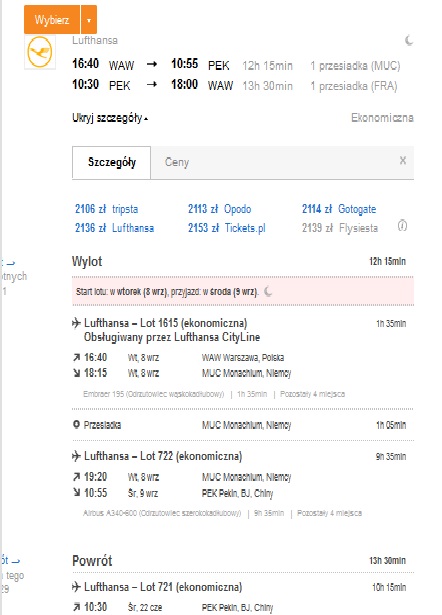The image size is (442, 615).
Task: Click the orange Wybierz button
Action: pos(52,20)
